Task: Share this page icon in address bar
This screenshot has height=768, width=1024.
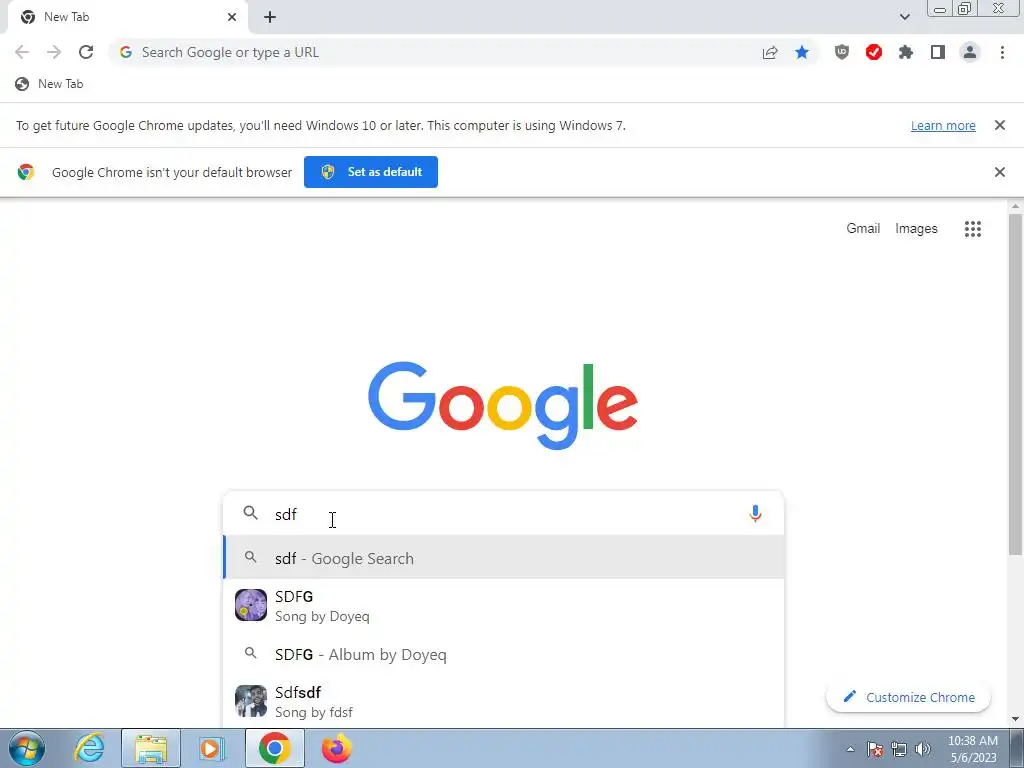Action: coord(770,52)
